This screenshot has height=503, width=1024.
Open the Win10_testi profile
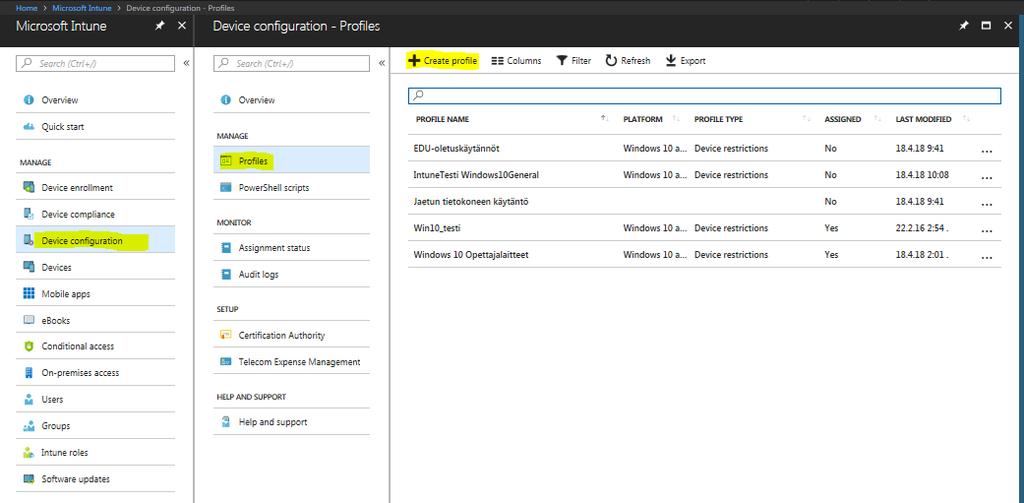click(x=438, y=228)
